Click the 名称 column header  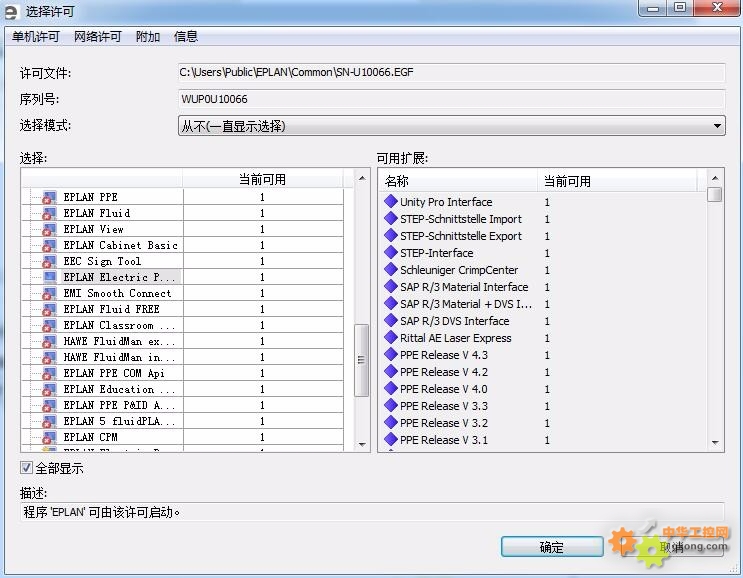click(458, 181)
